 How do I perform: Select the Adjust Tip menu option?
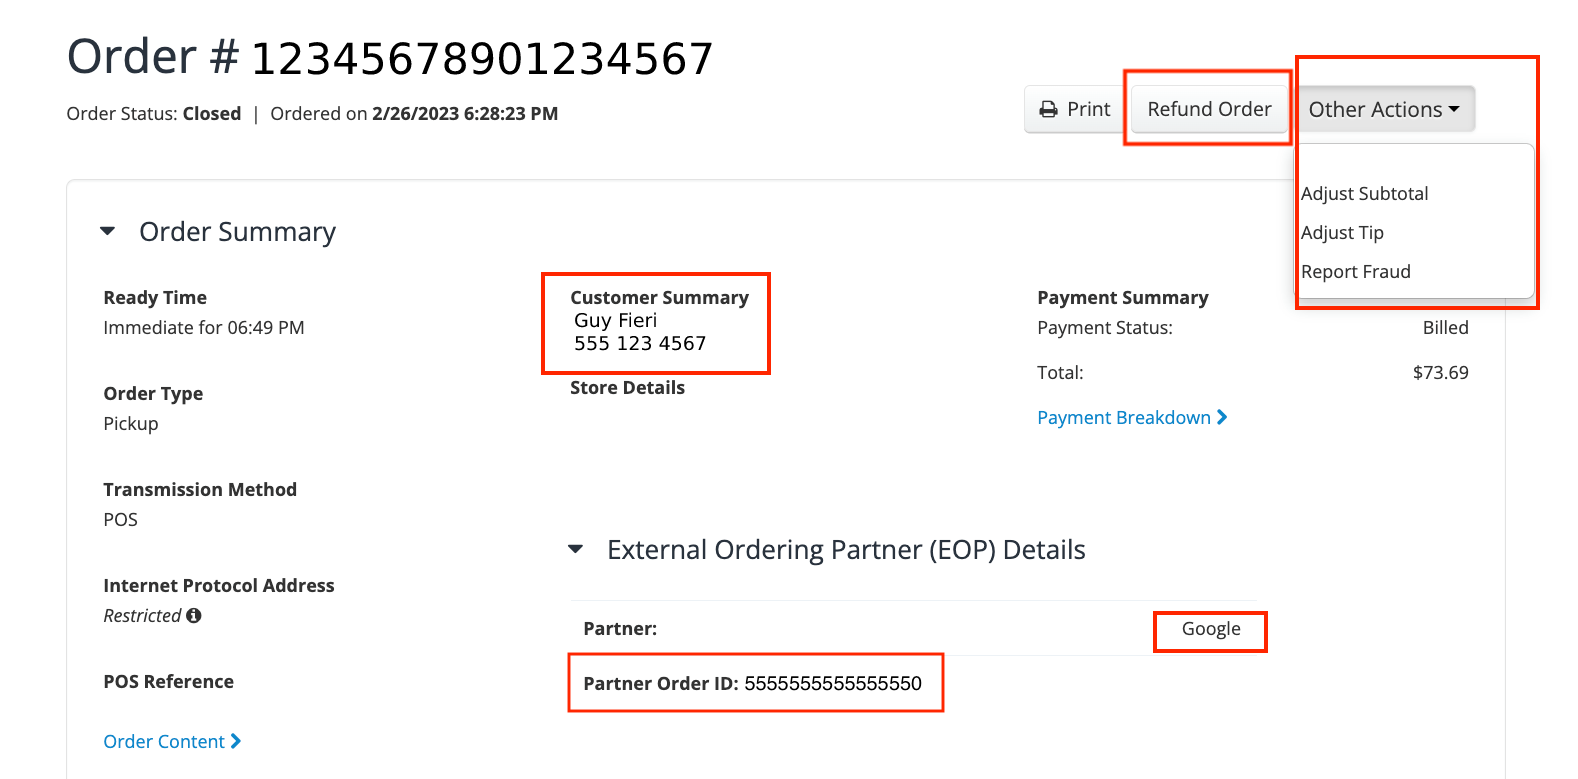tap(1342, 233)
